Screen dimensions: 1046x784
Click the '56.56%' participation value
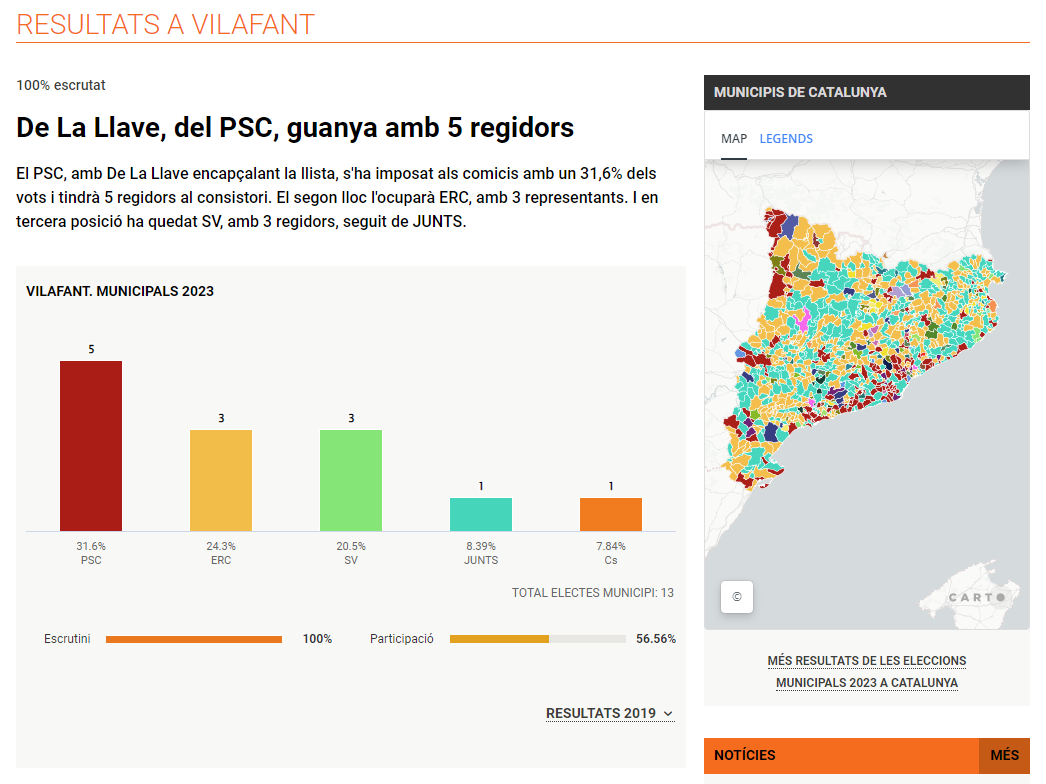pyautogui.click(x=656, y=639)
